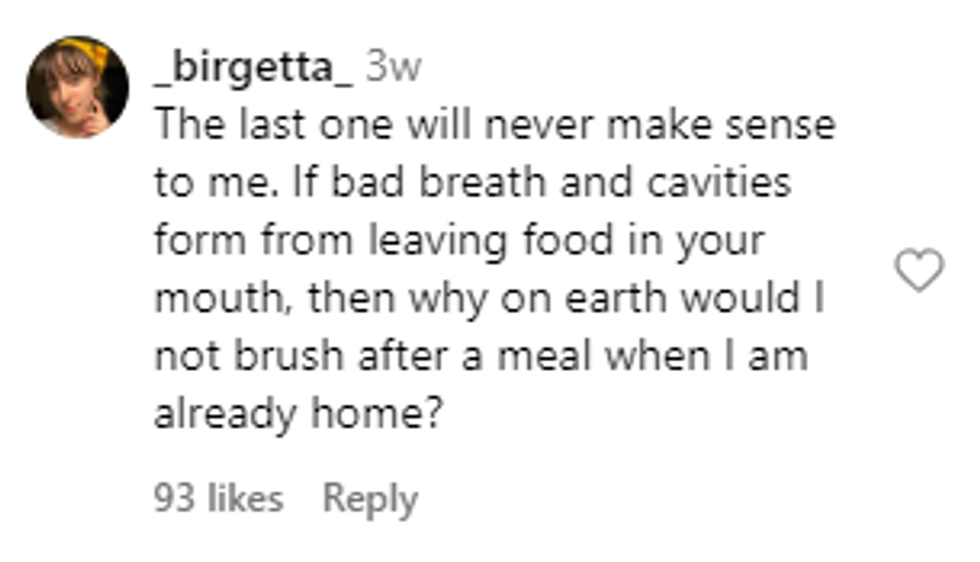Show who liked this comment
Viewport: 980px width, 562px height.
(x=218, y=499)
